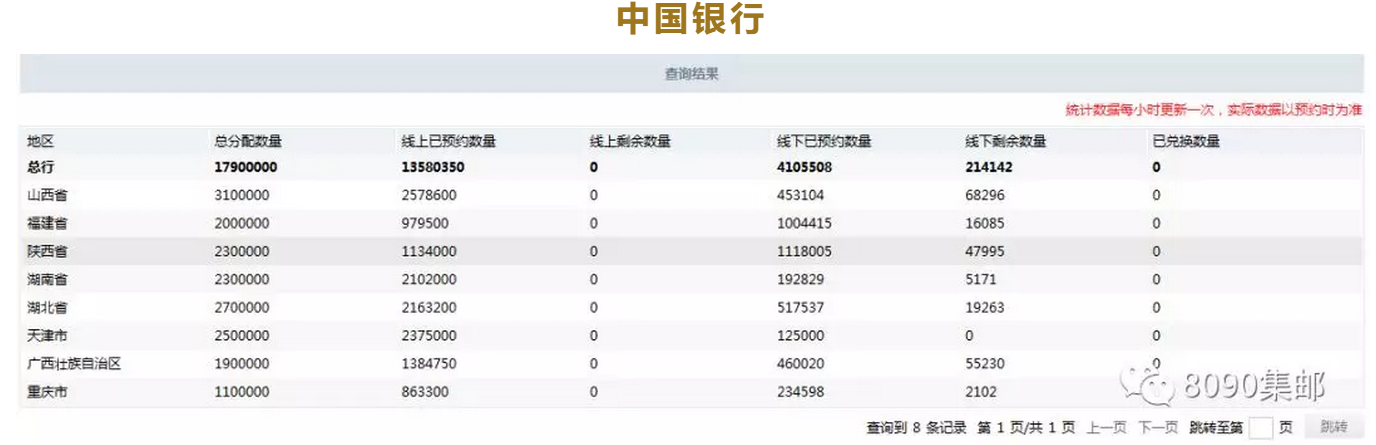Click 山西省 offline reserved 453104
This screenshot has height=445, width=1376.
click(800, 195)
